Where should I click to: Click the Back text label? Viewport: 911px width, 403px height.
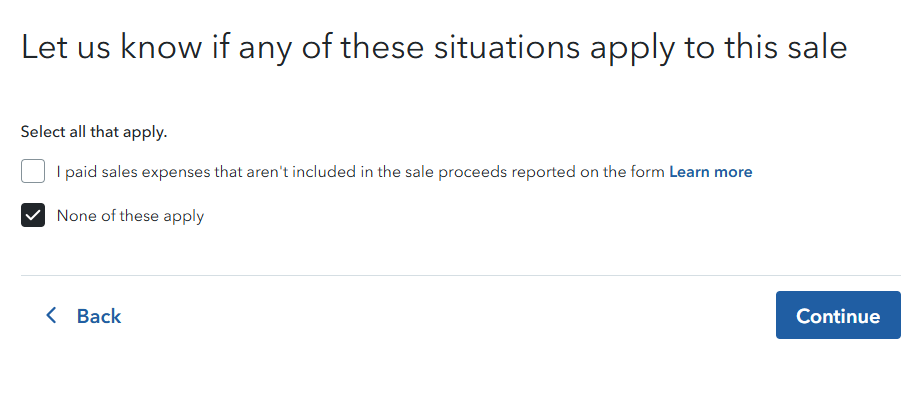pos(99,316)
